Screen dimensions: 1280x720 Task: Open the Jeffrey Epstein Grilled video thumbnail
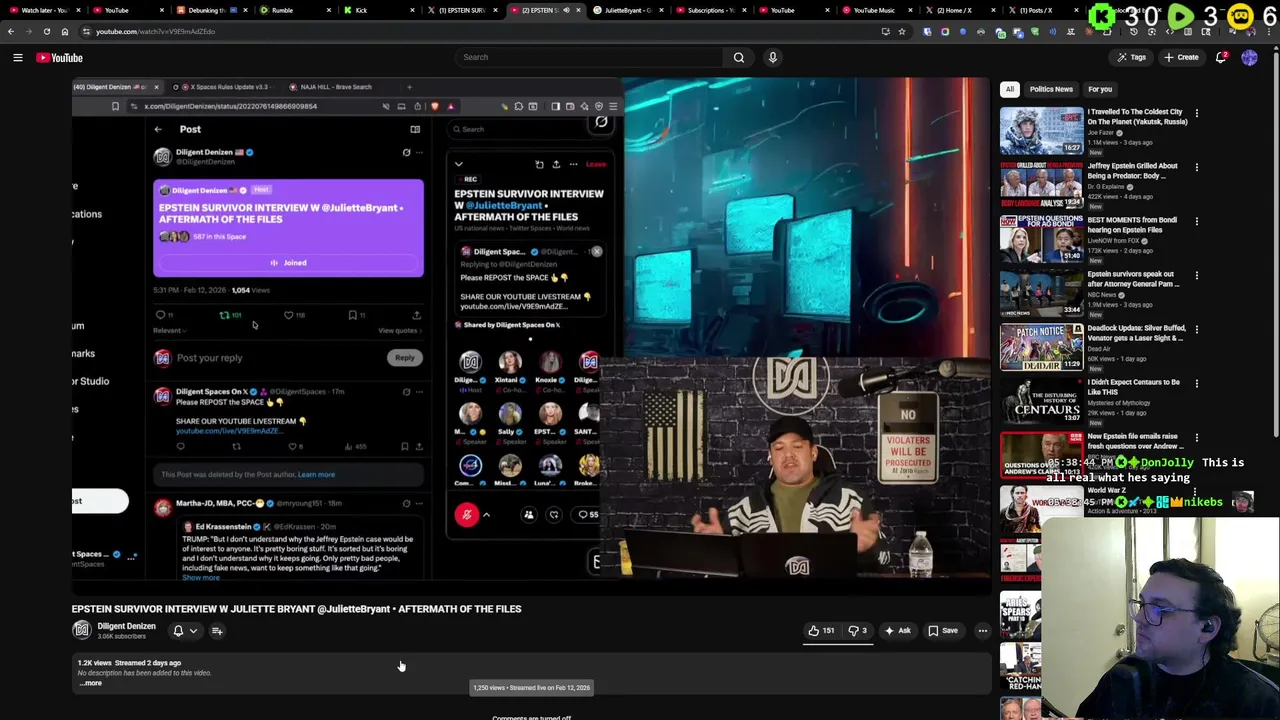click(1041, 184)
